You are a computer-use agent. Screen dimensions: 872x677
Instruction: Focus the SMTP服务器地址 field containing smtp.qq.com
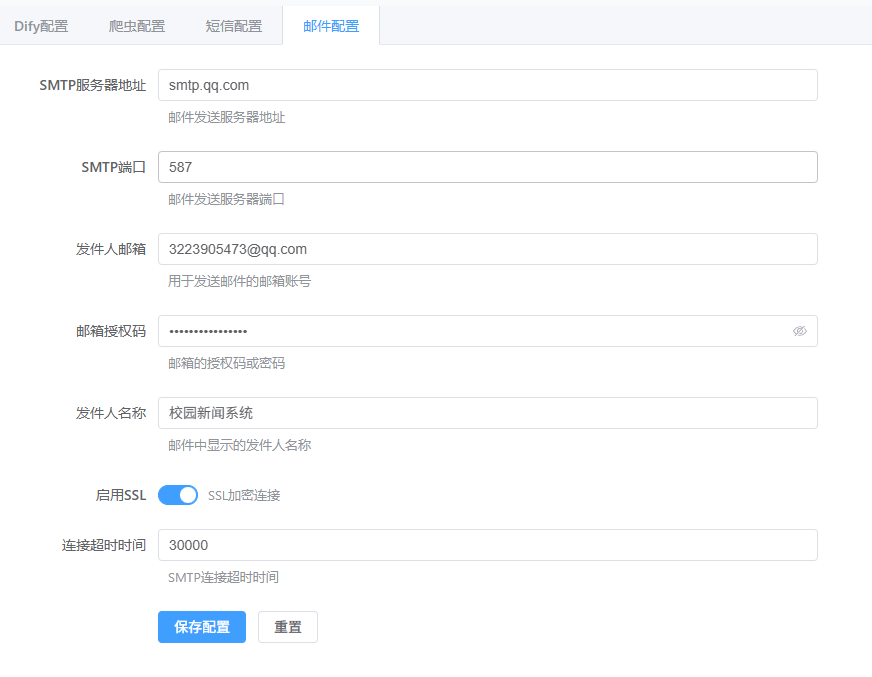point(487,85)
